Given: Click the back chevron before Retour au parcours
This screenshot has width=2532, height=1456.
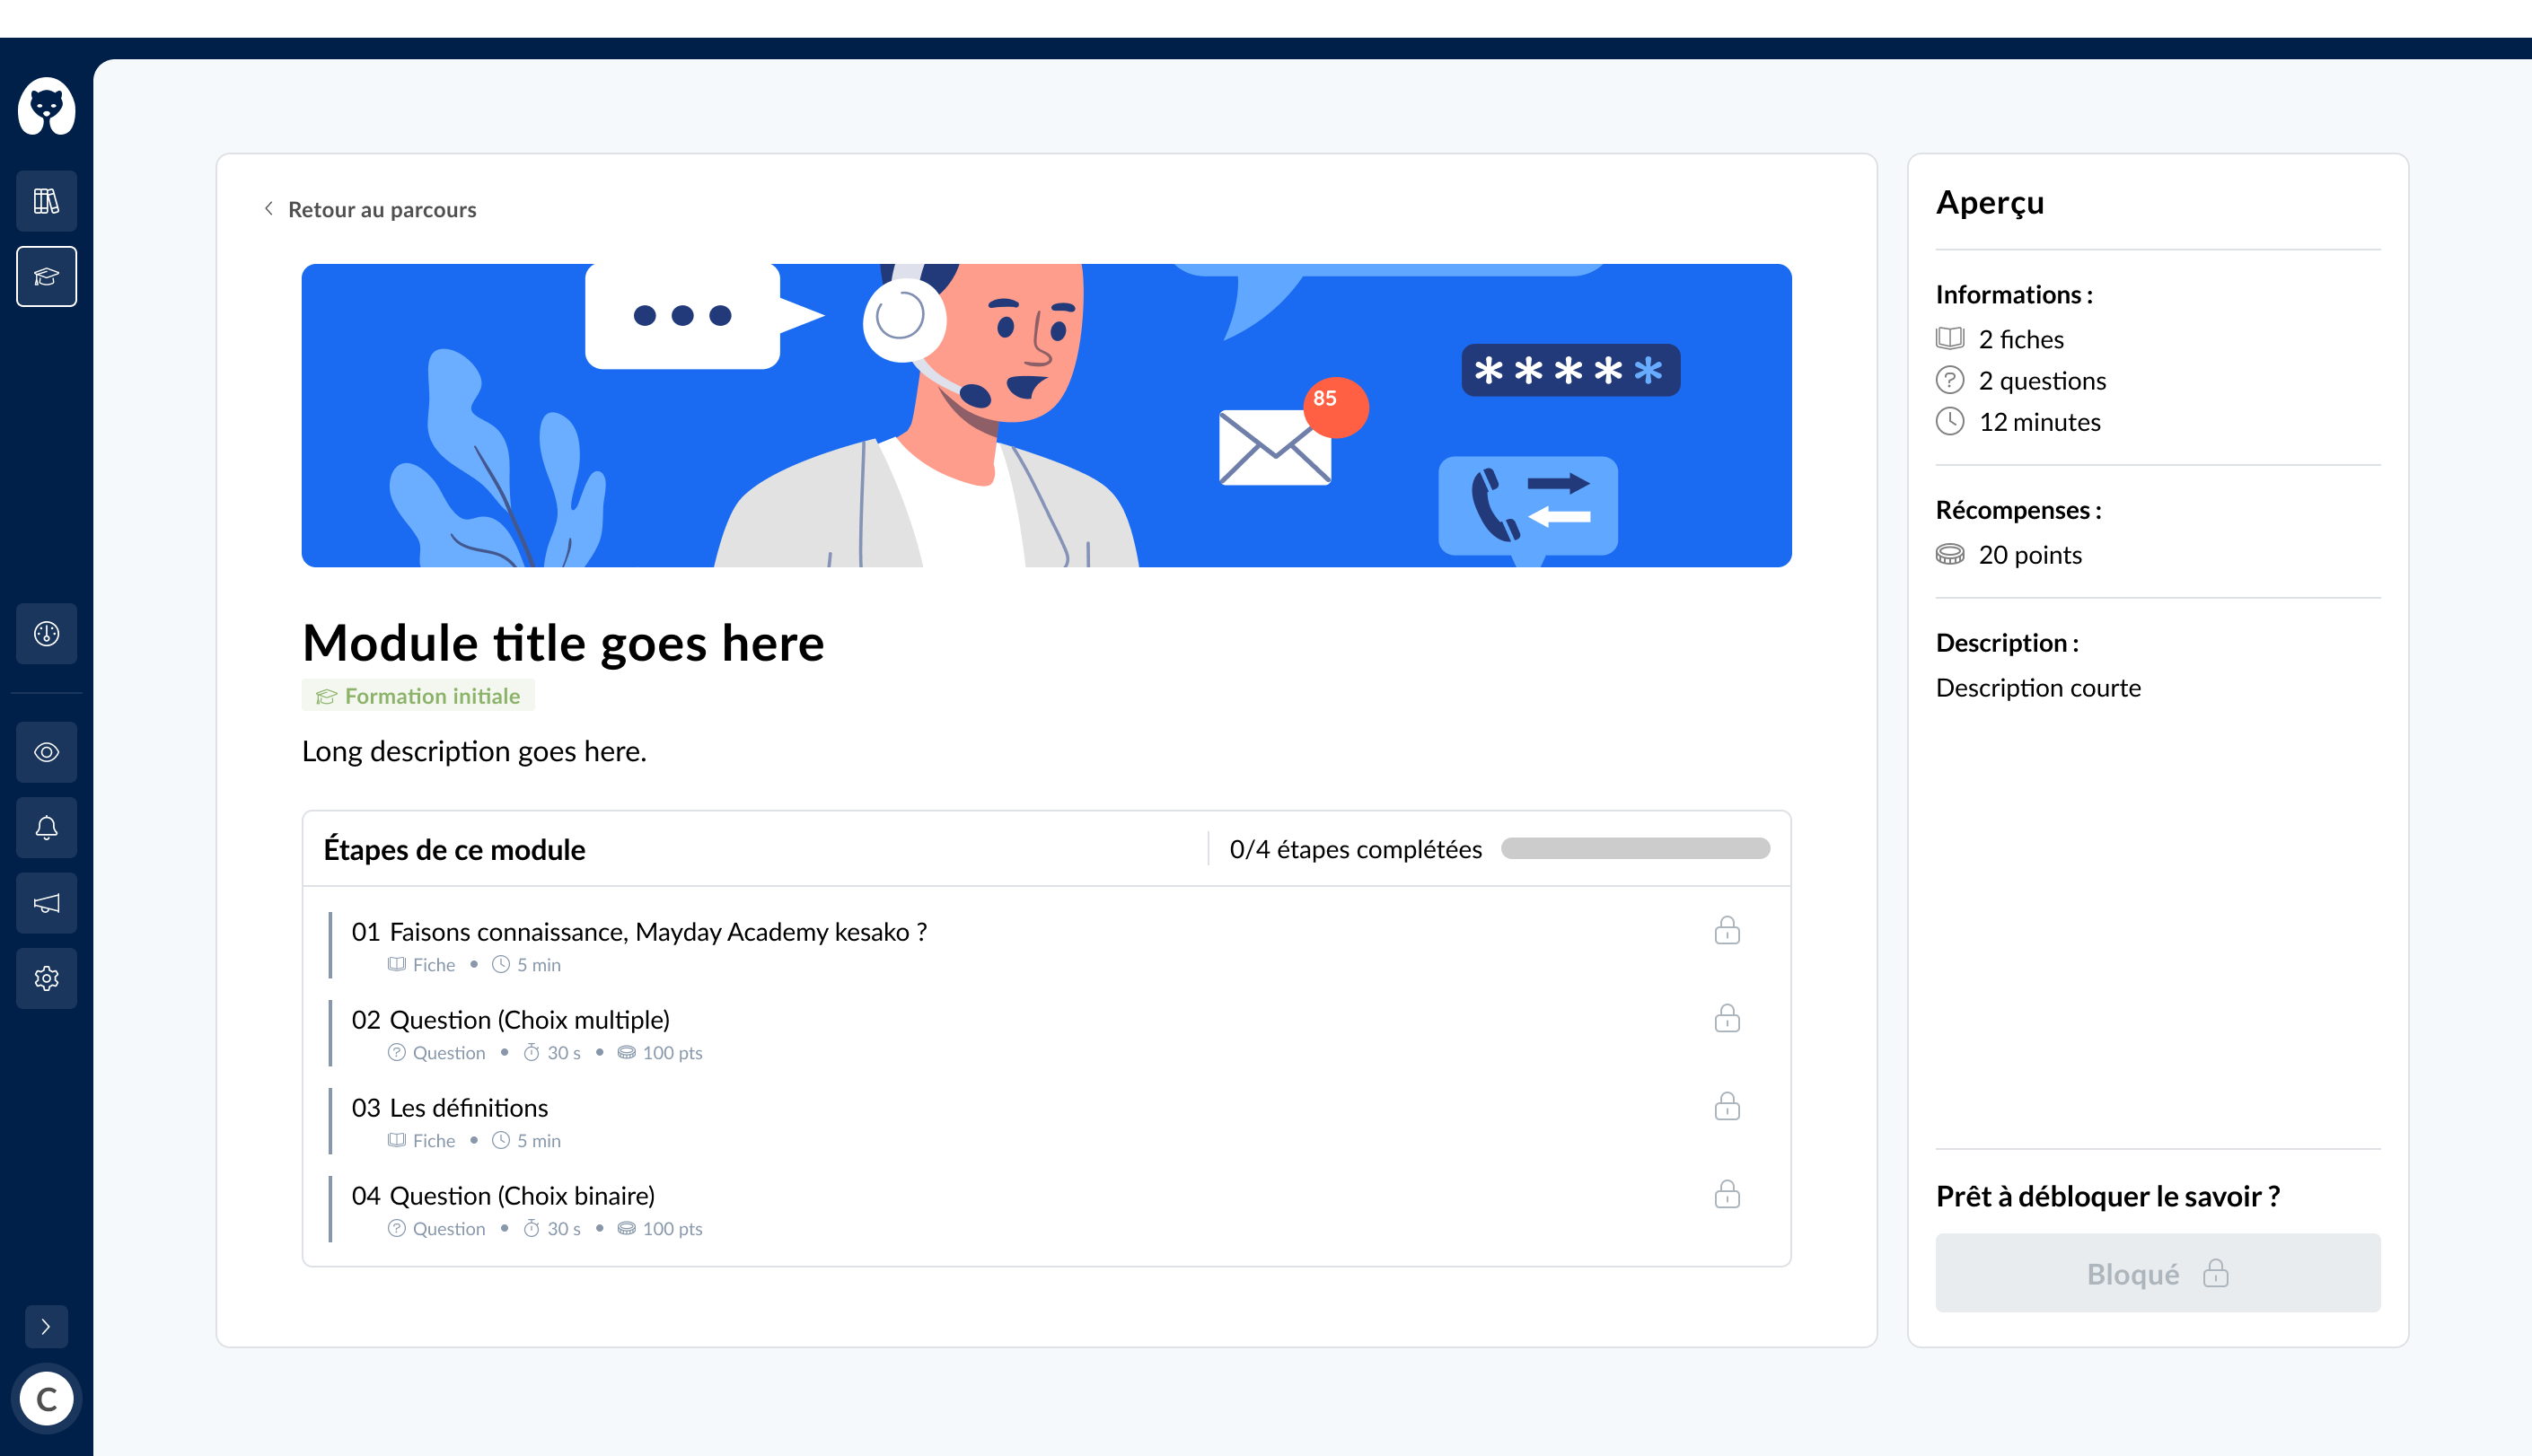Looking at the screenshot, I should 268,208.
